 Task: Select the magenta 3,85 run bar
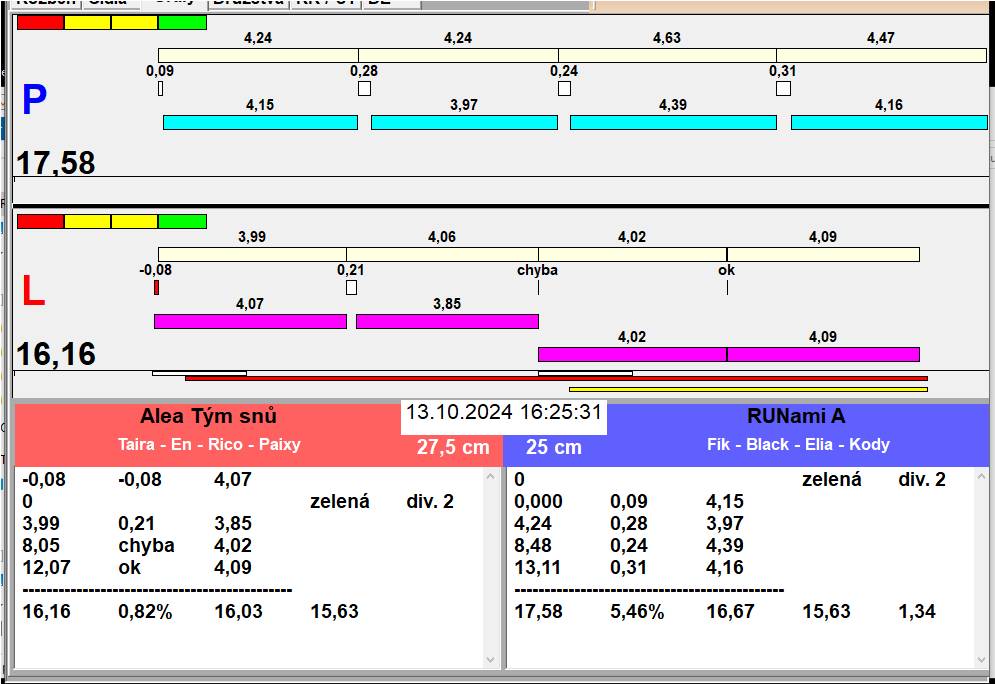[447, 321]
